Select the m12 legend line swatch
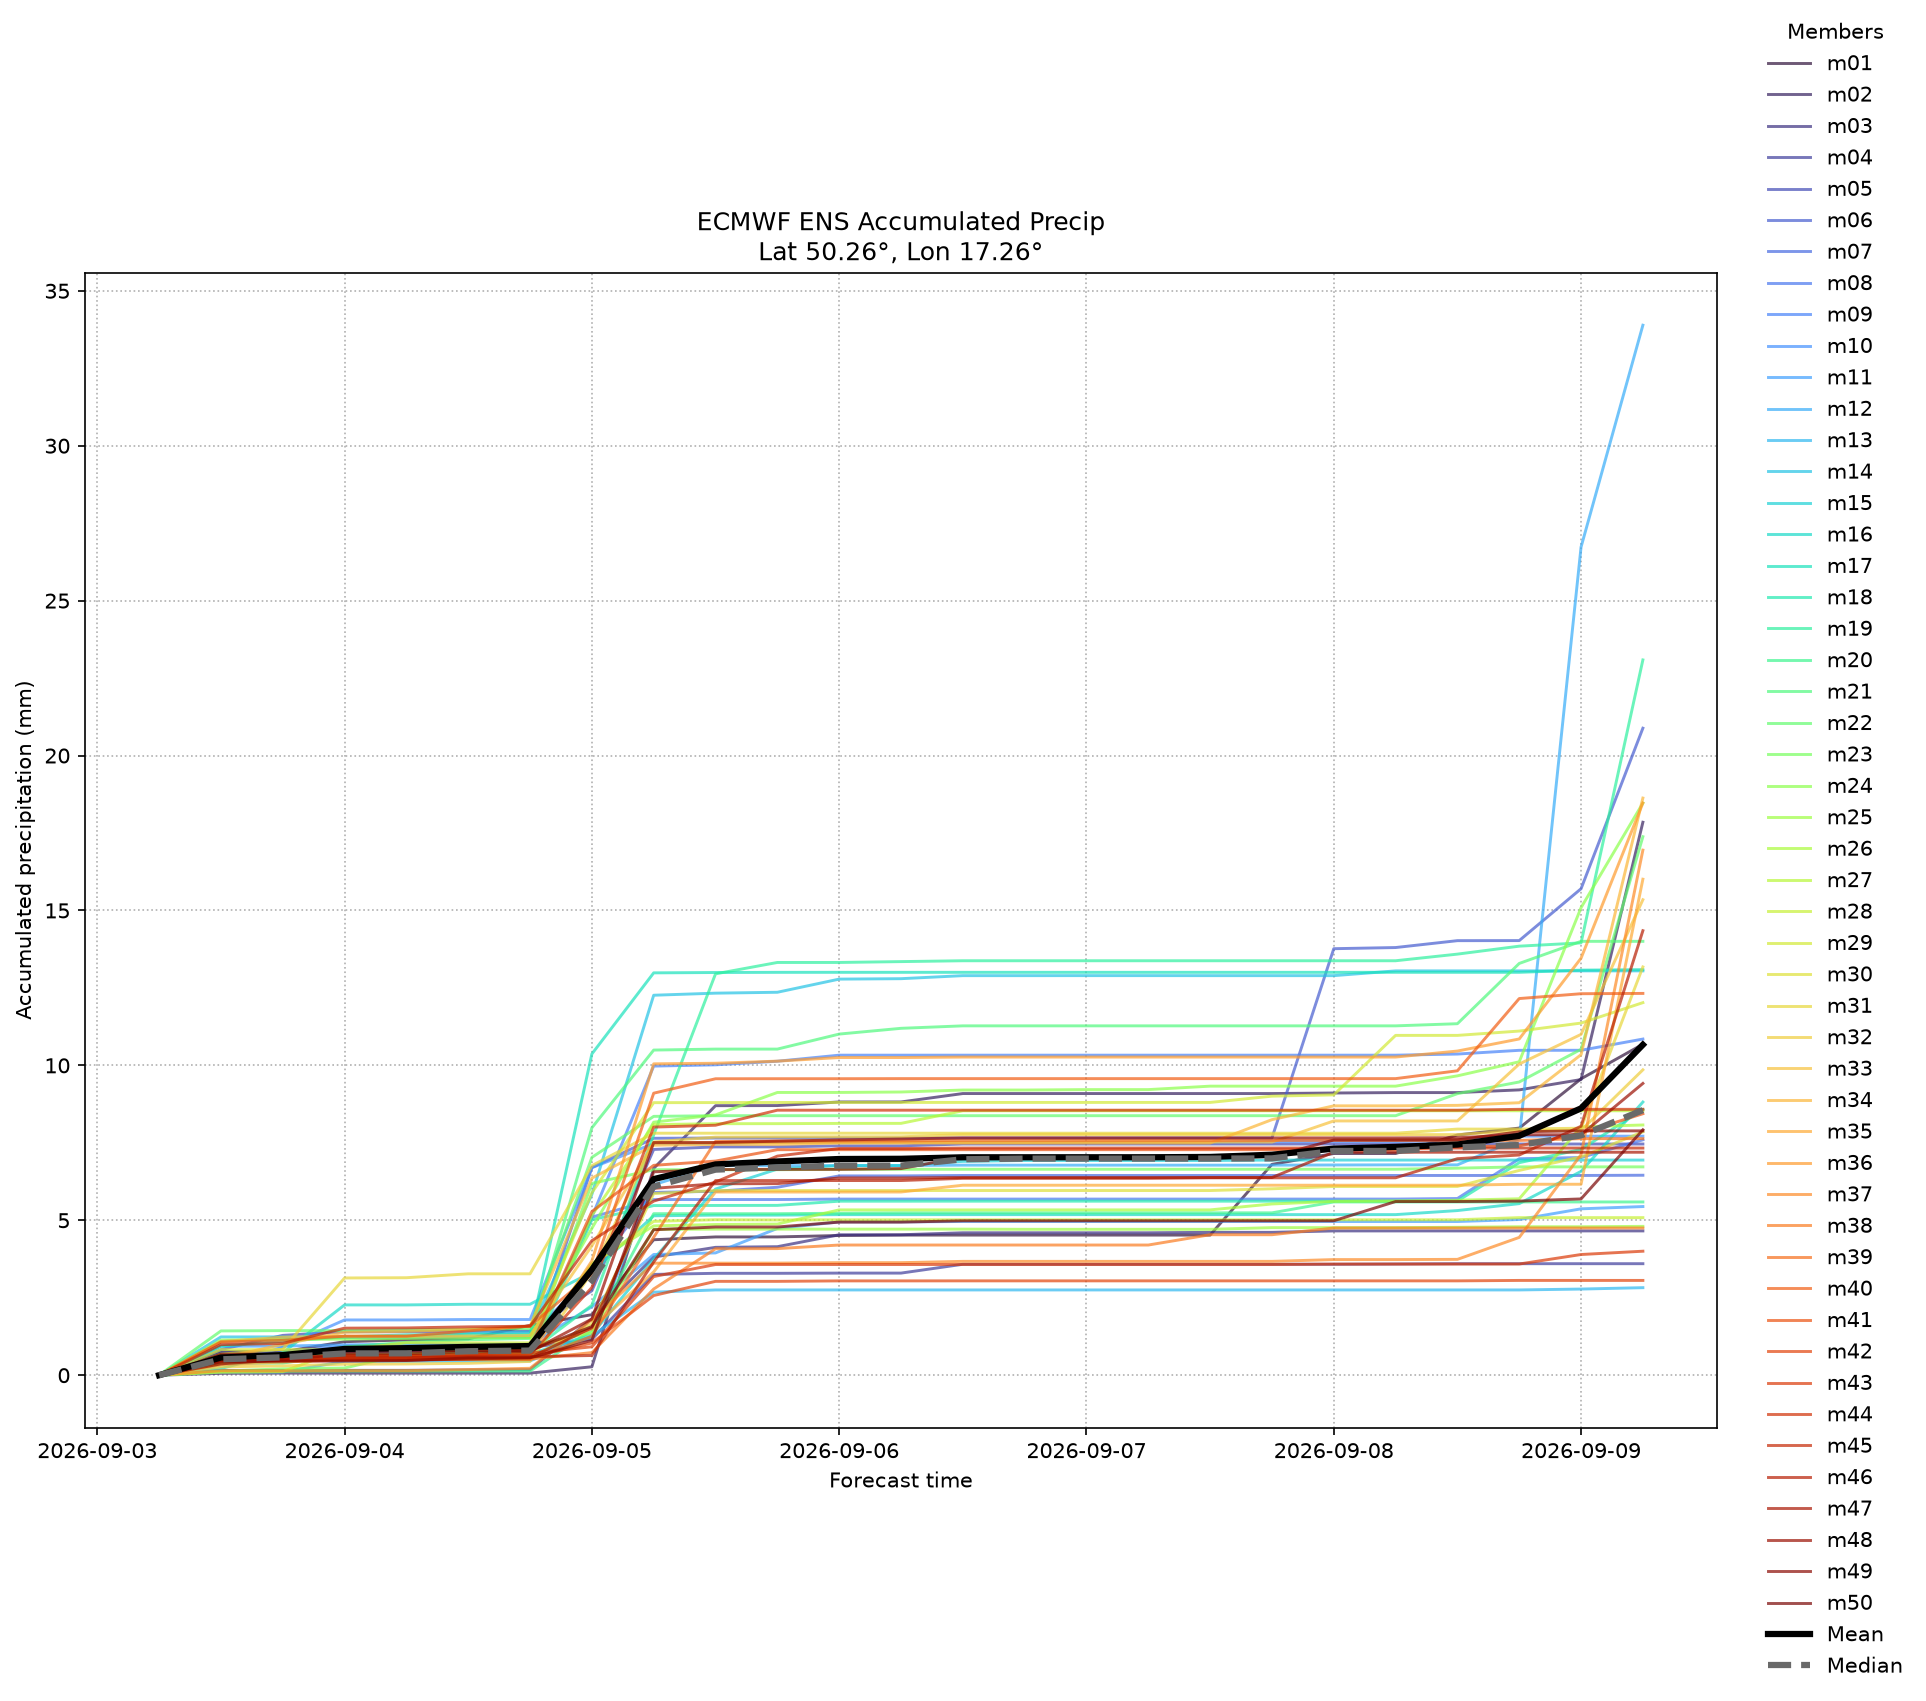1926x1701 pixels. click(x=1789, y=410)
